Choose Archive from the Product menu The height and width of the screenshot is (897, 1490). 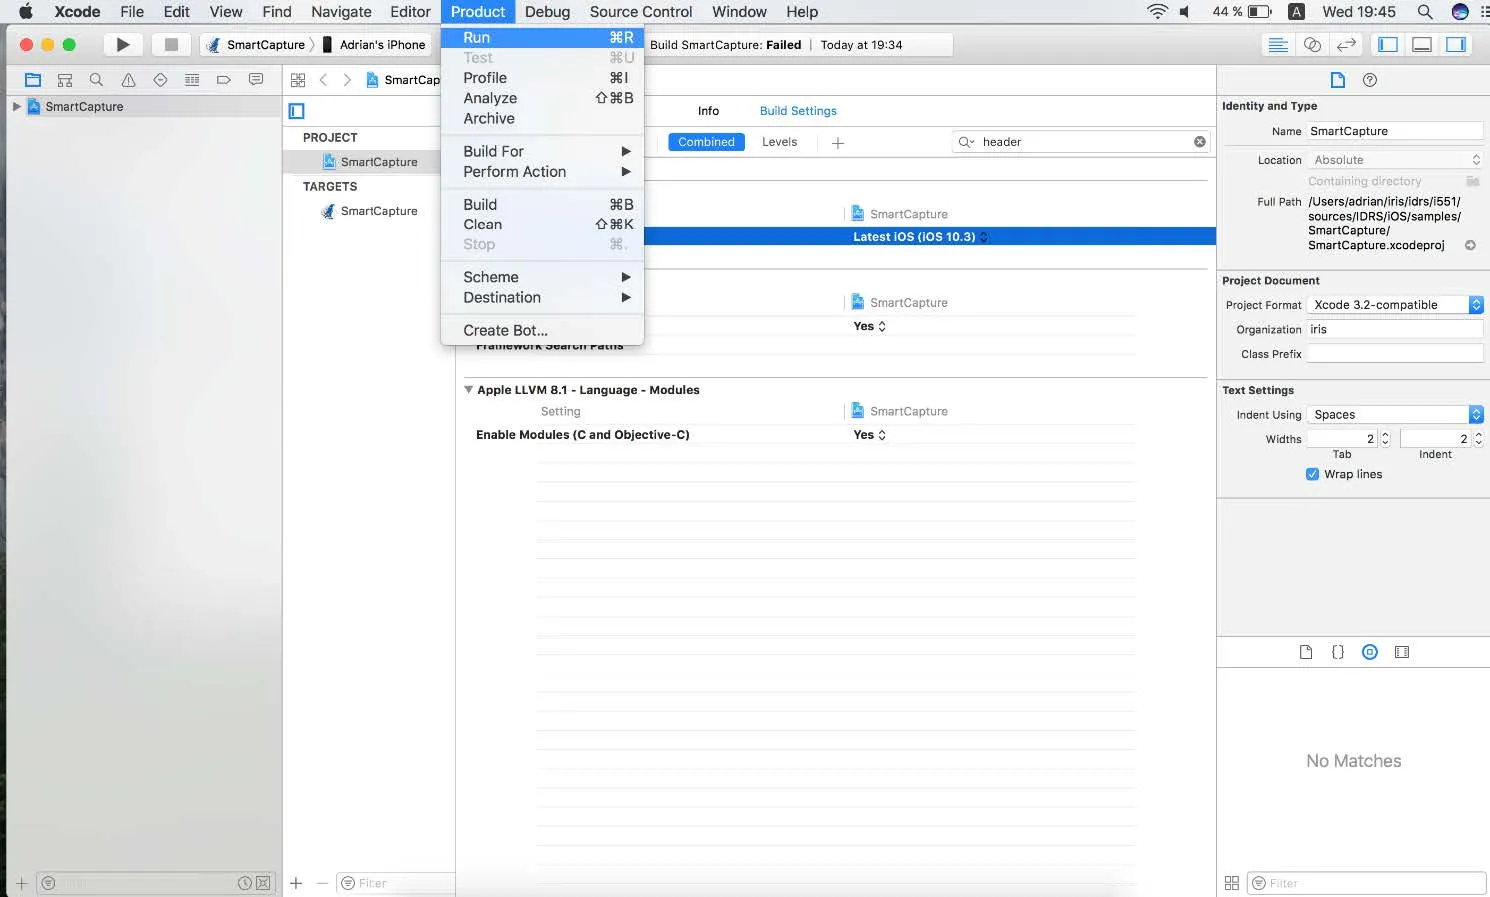pos(489,118)
